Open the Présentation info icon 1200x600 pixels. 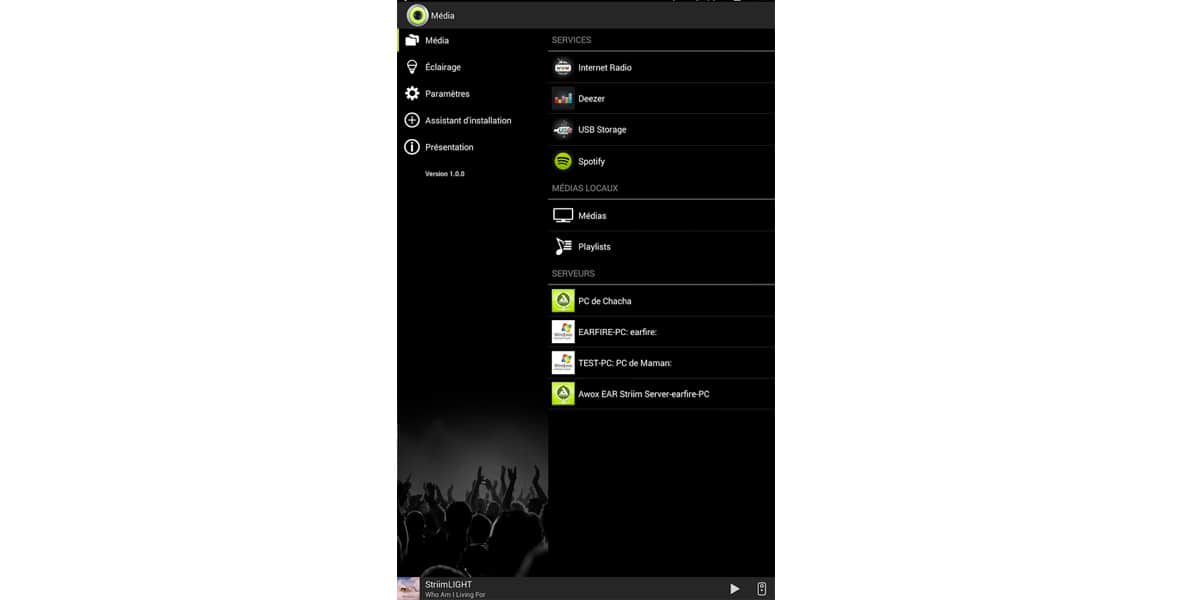411,147
